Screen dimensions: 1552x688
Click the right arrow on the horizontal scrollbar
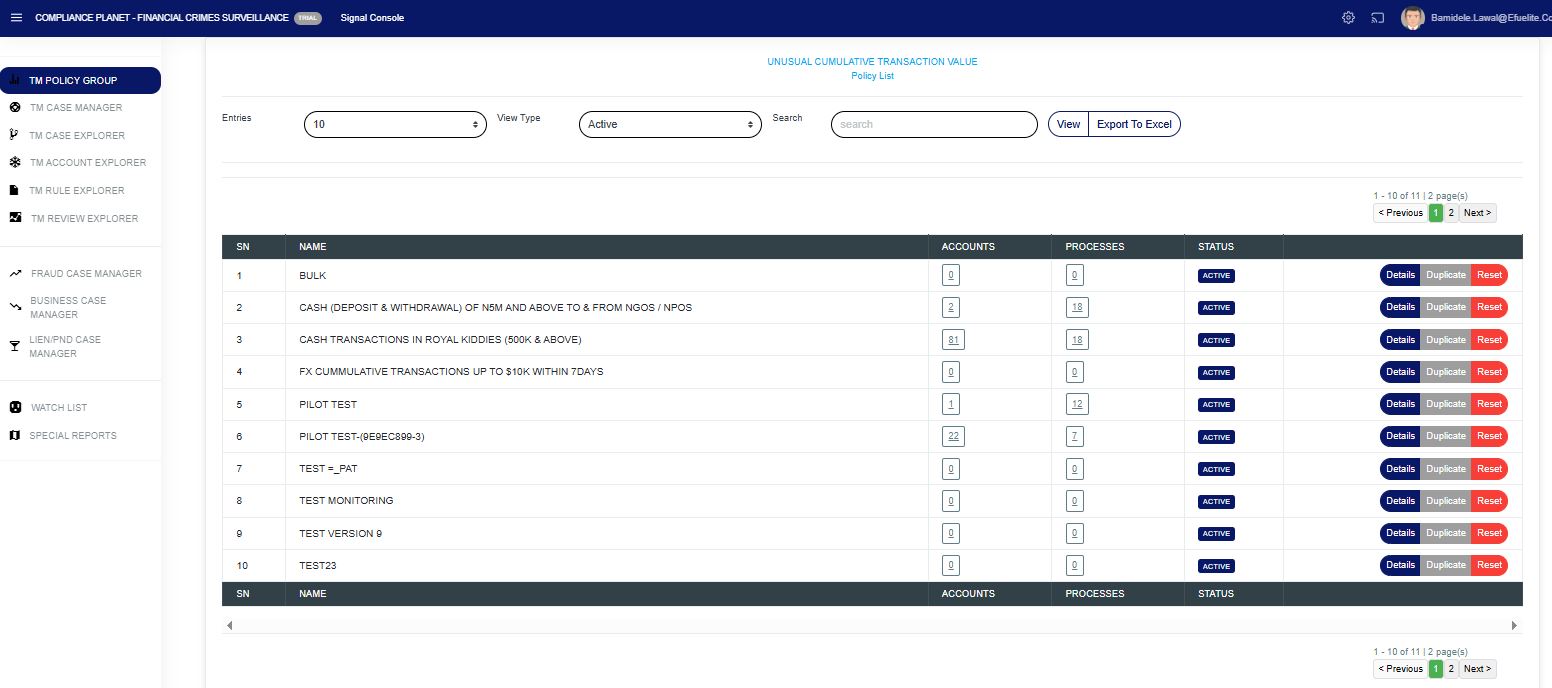click(x=1514, y=624)
